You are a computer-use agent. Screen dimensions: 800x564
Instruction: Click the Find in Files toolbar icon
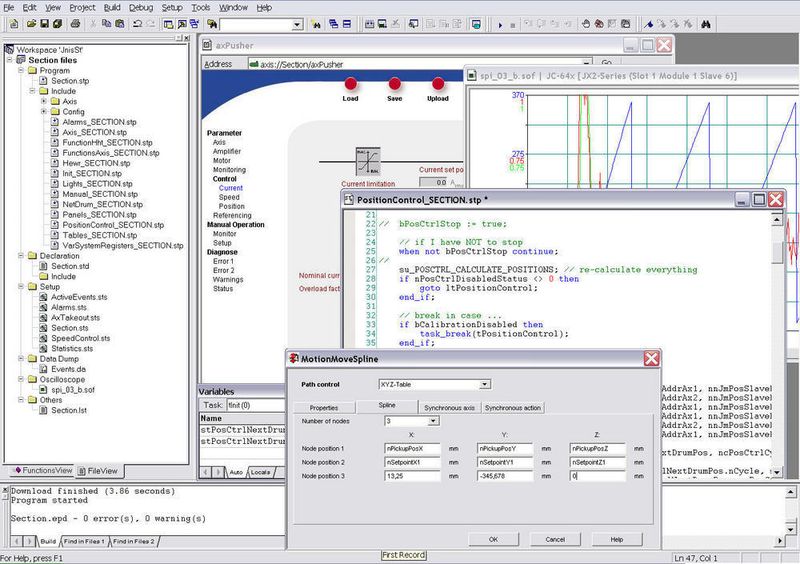pyautogui.click(x=212, y=23)
